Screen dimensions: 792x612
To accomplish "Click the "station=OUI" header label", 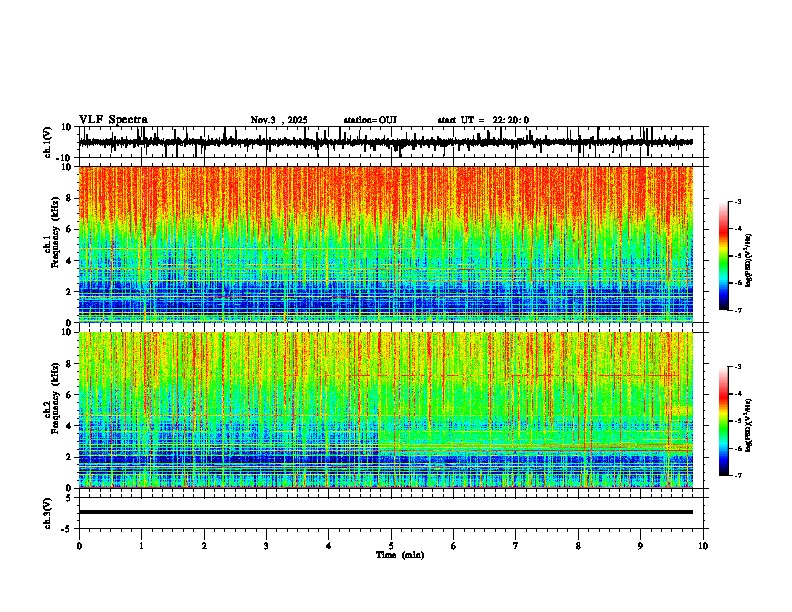I will click(370, 120).
